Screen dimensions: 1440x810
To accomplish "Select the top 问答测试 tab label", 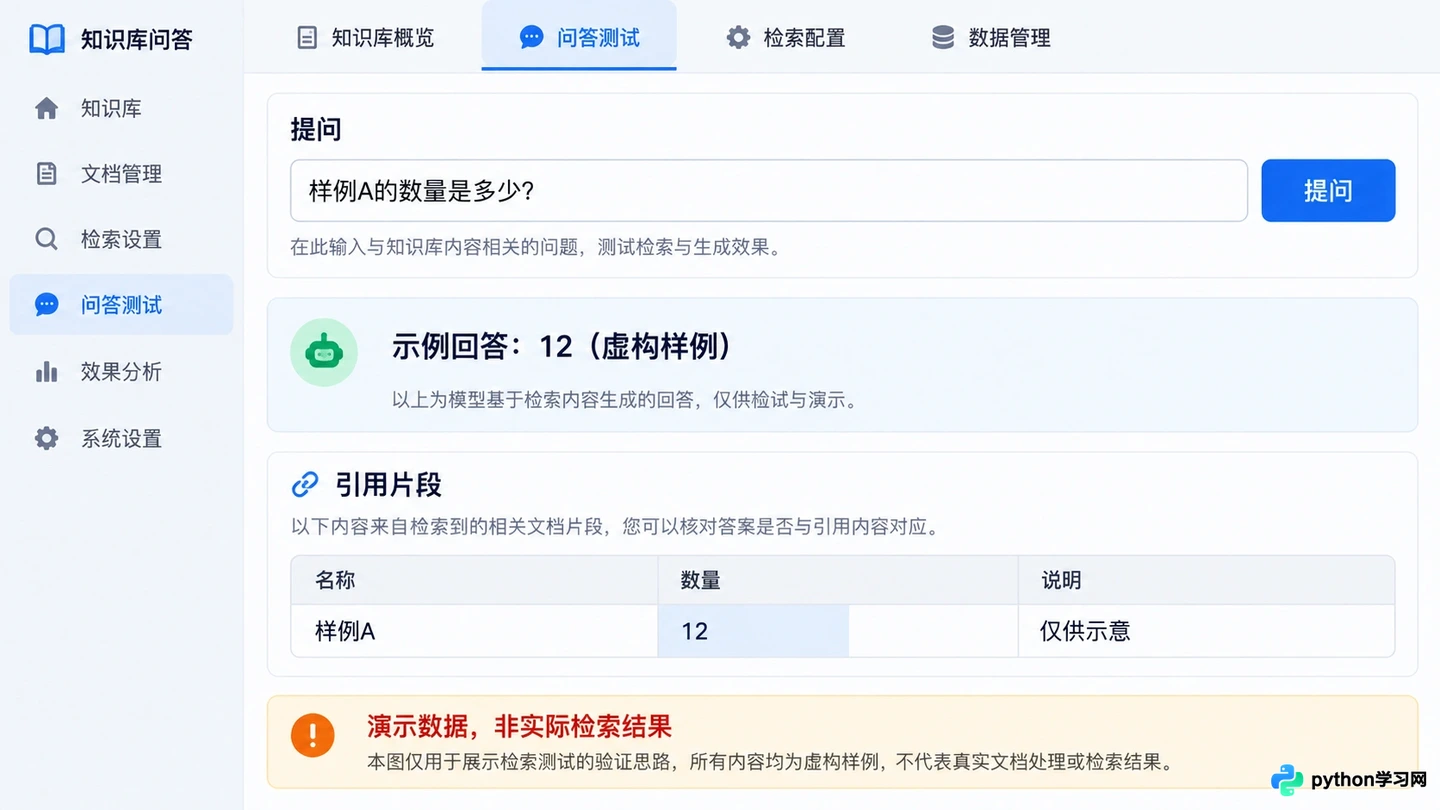I will coord(598,38).
